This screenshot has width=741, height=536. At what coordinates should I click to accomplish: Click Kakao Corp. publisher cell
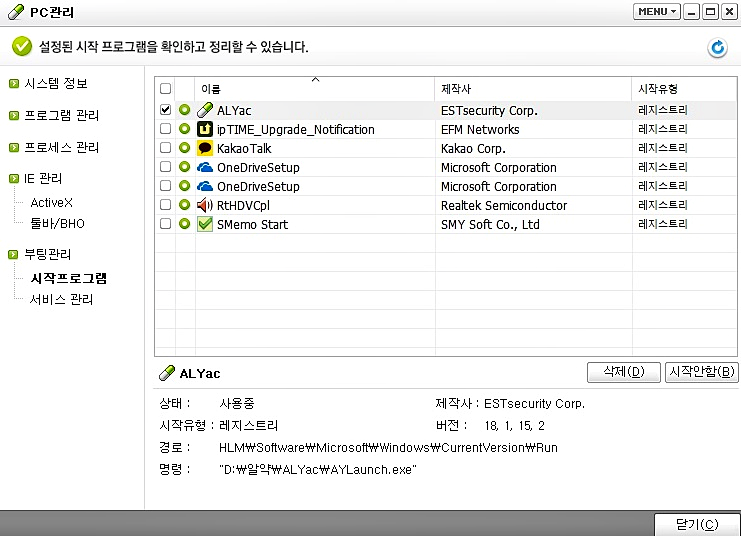(473, 148)
